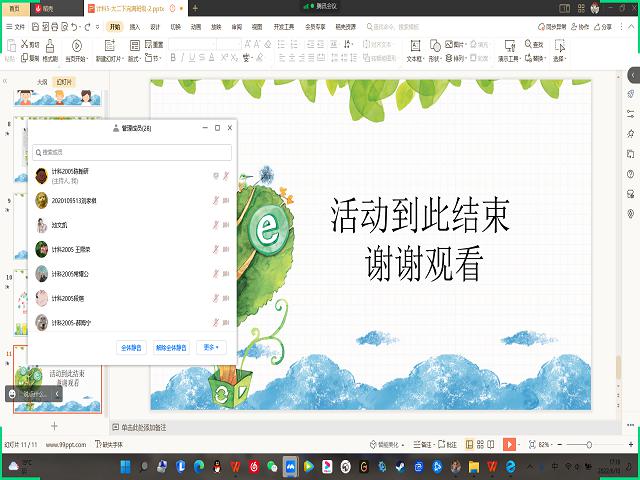This screenshot has height=480, width=640.
Task: Click the Redo arrow icon
Action: (87, 27)
